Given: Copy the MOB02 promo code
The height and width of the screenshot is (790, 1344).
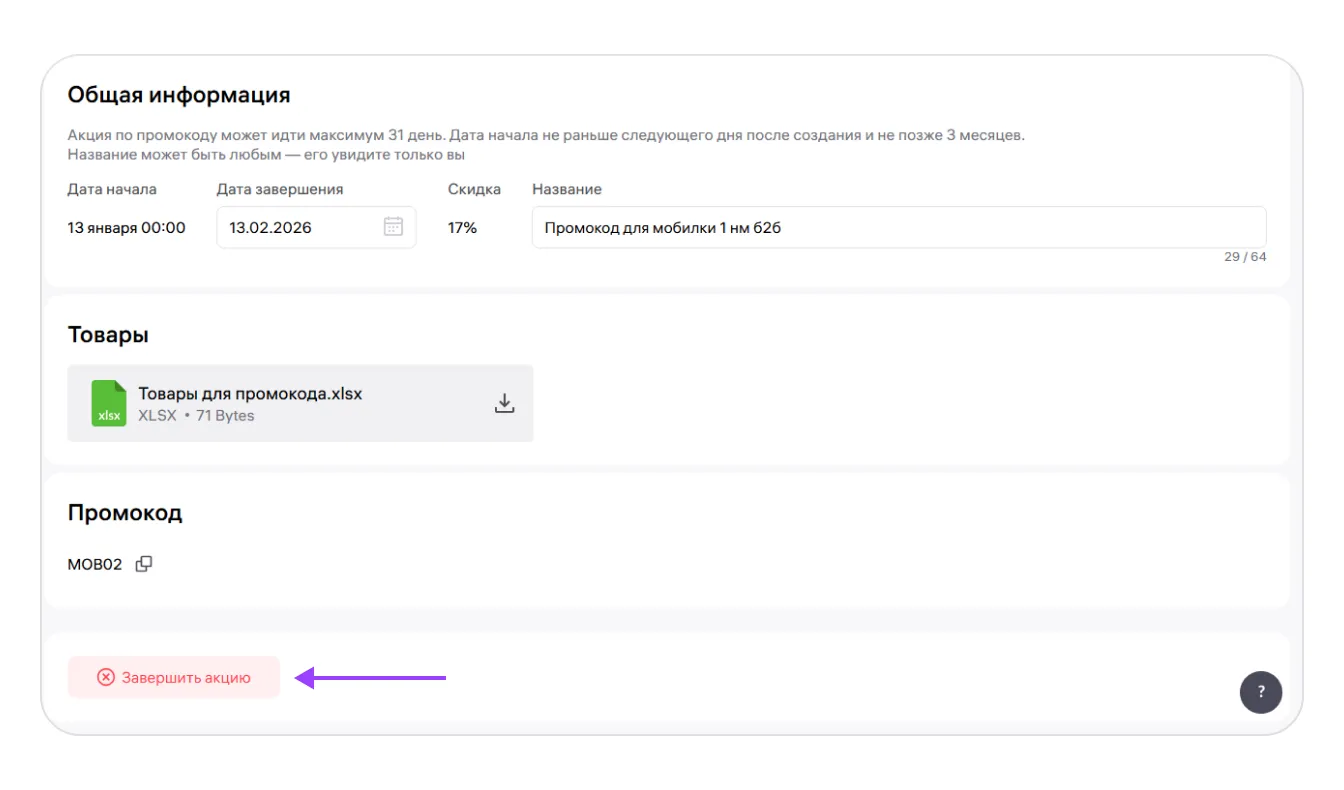Looking at the screenshot, I should pos(144,564).
